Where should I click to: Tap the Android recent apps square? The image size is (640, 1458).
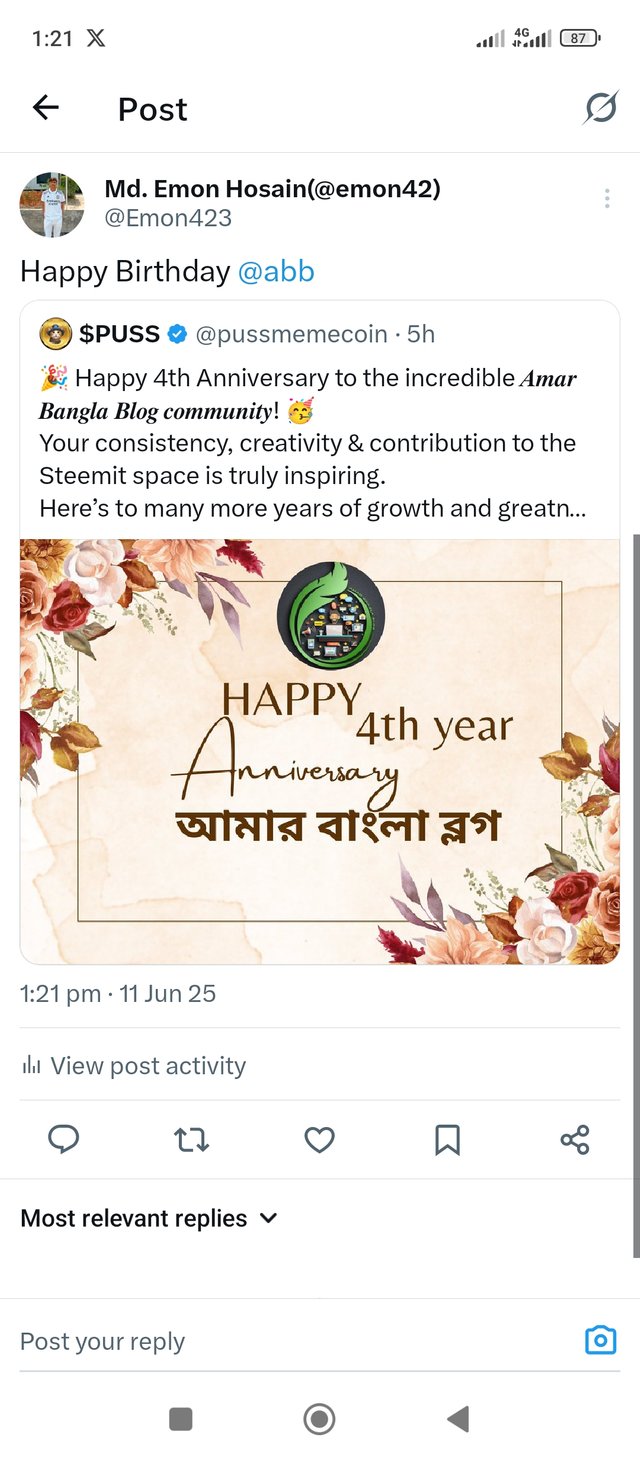[181, 1418]
